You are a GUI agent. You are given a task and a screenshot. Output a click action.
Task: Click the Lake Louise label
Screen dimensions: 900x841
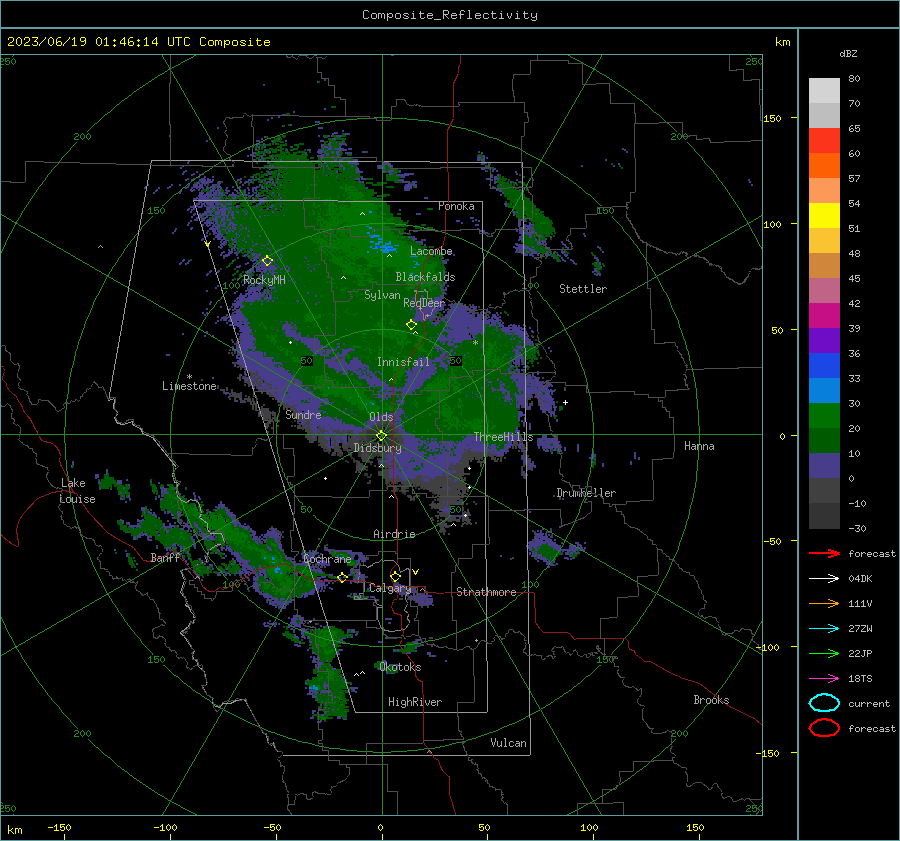point(77,491)
